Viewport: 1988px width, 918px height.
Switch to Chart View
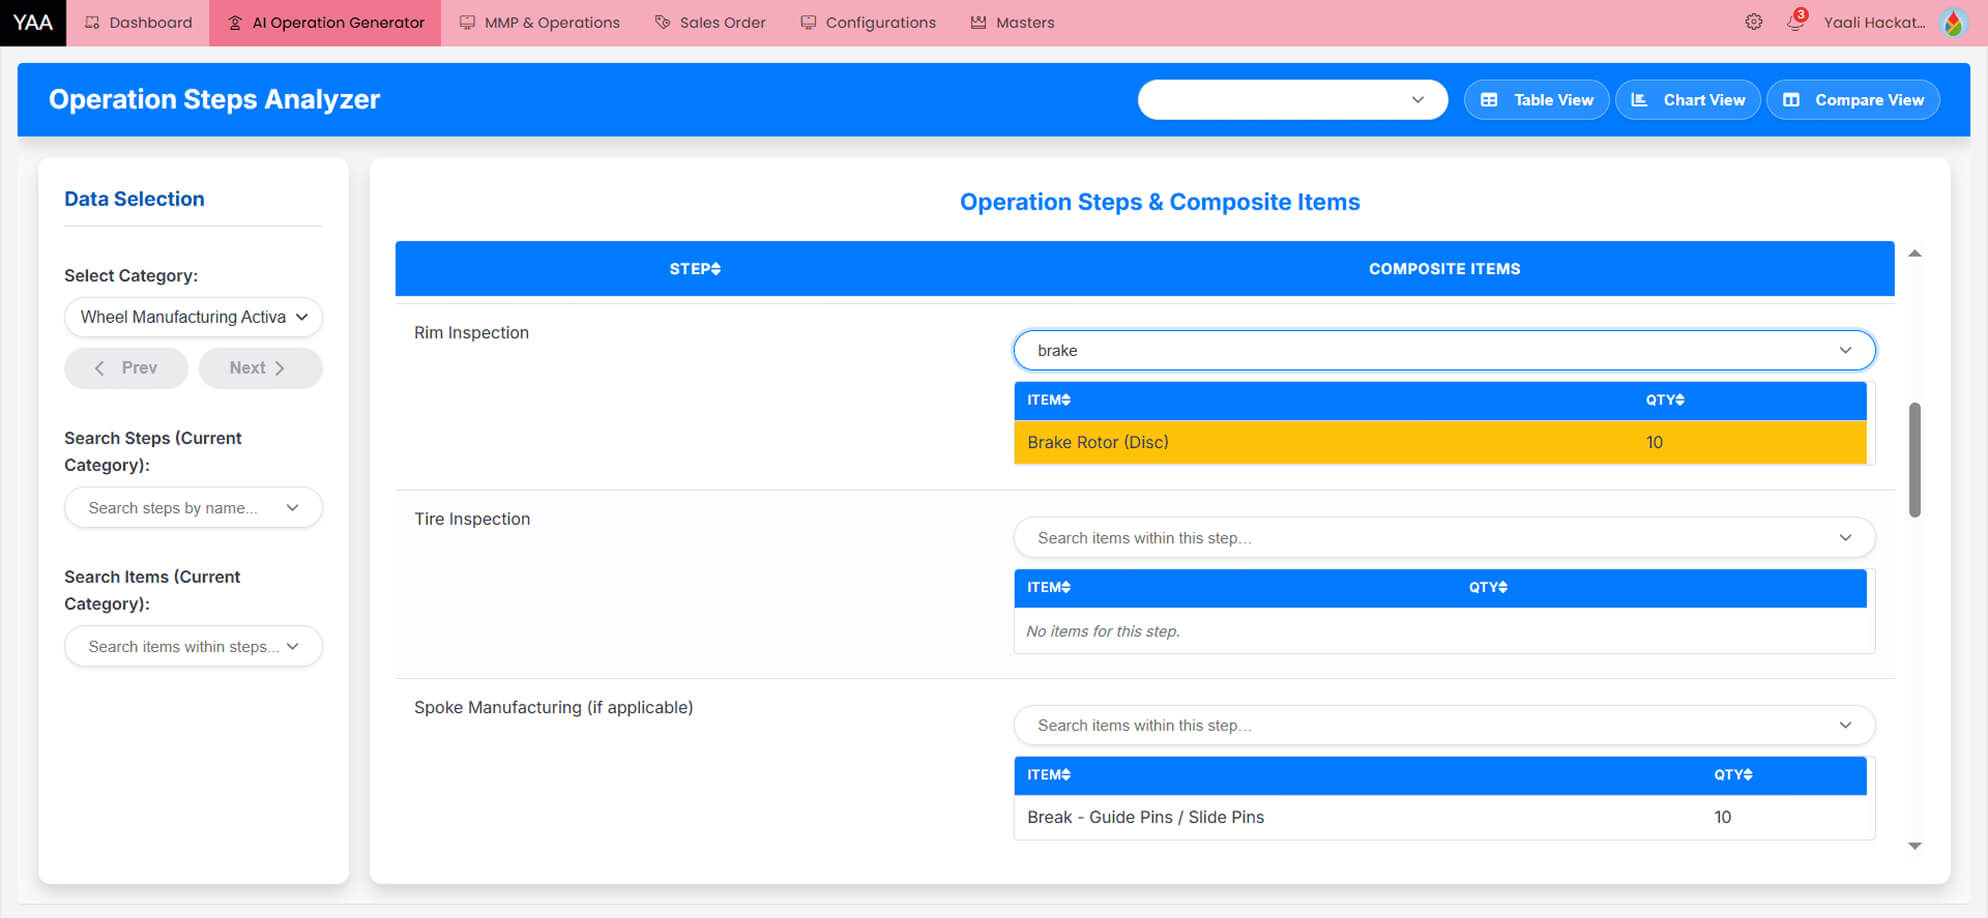pos(1687,100)
